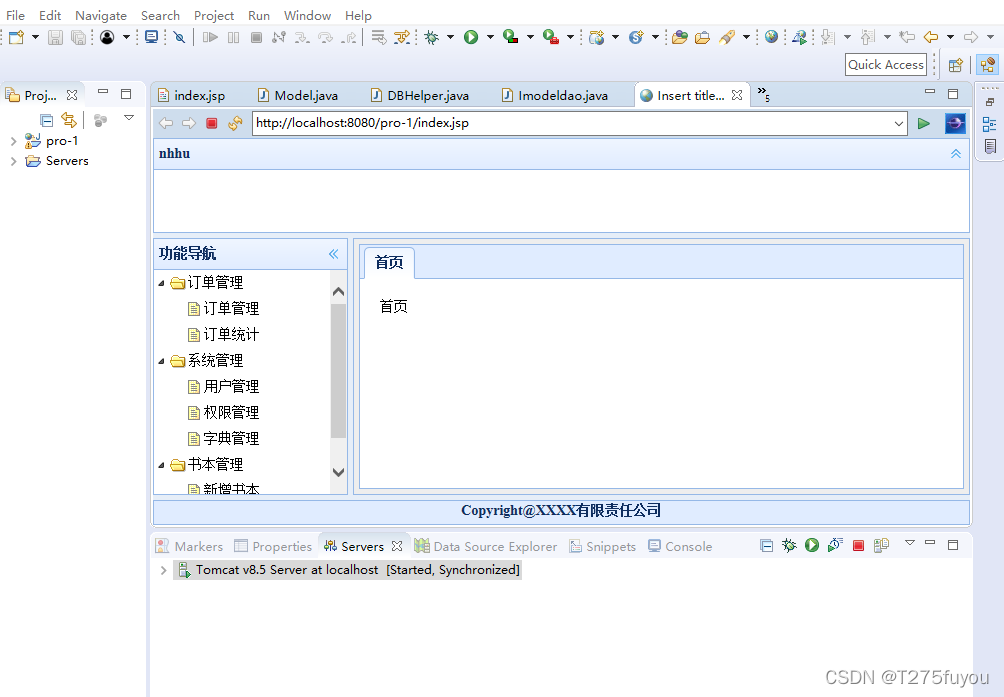Screen dimensions: 1004x697
Task: Show hidden editor tabs list (»5)
Action: pyautogui.click(x=763, y=94)
